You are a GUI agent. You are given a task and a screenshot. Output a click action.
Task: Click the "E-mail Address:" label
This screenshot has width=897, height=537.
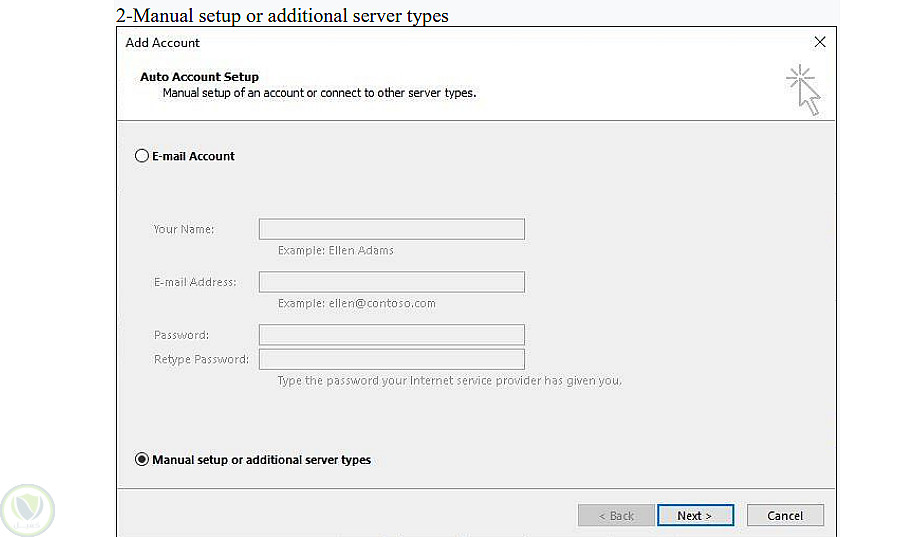point(195,282)
